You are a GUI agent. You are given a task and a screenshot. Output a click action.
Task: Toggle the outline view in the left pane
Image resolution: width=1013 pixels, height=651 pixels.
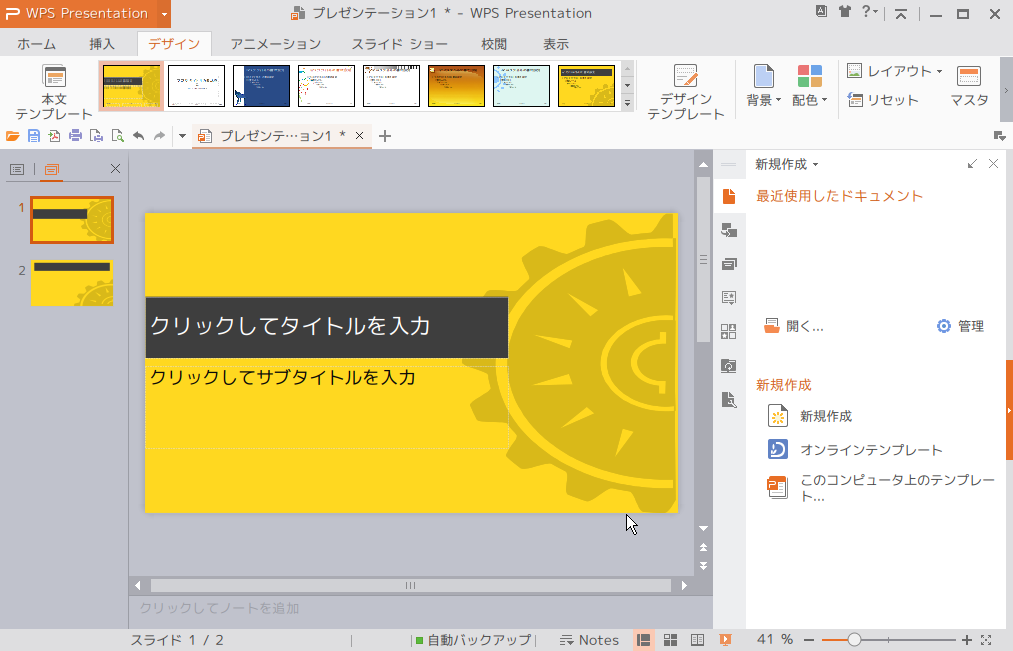(16, 169)
